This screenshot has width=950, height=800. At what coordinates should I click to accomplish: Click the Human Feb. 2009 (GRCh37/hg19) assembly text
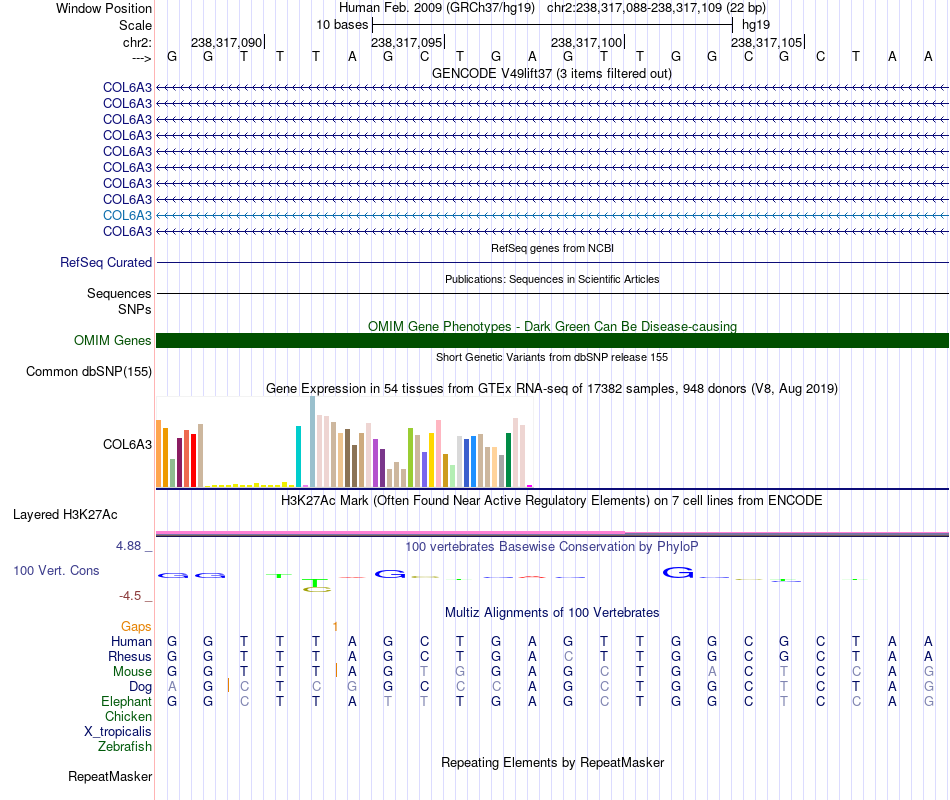tap(437, 8)
